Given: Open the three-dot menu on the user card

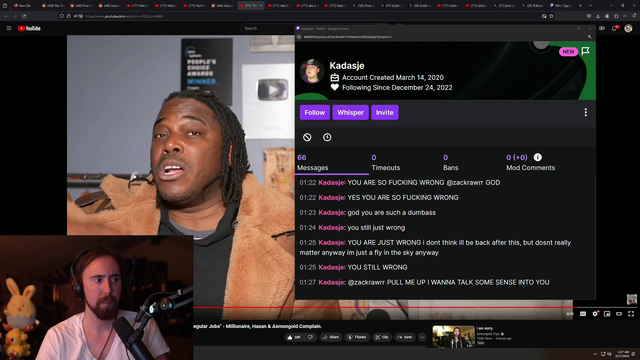Looking at the screenshot, I should (585, 112).
